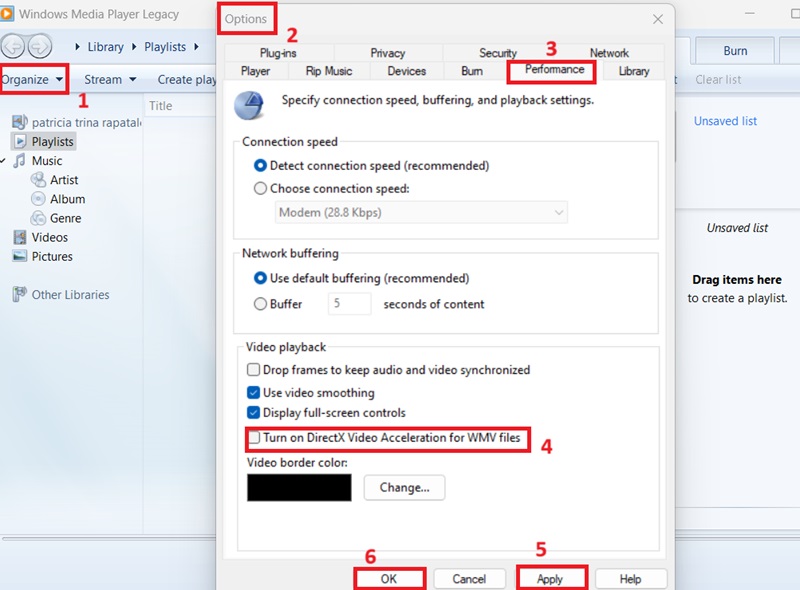Screen dimensions: 800x590
Task: Click the Unsaved list link
Action: (725, 121)
